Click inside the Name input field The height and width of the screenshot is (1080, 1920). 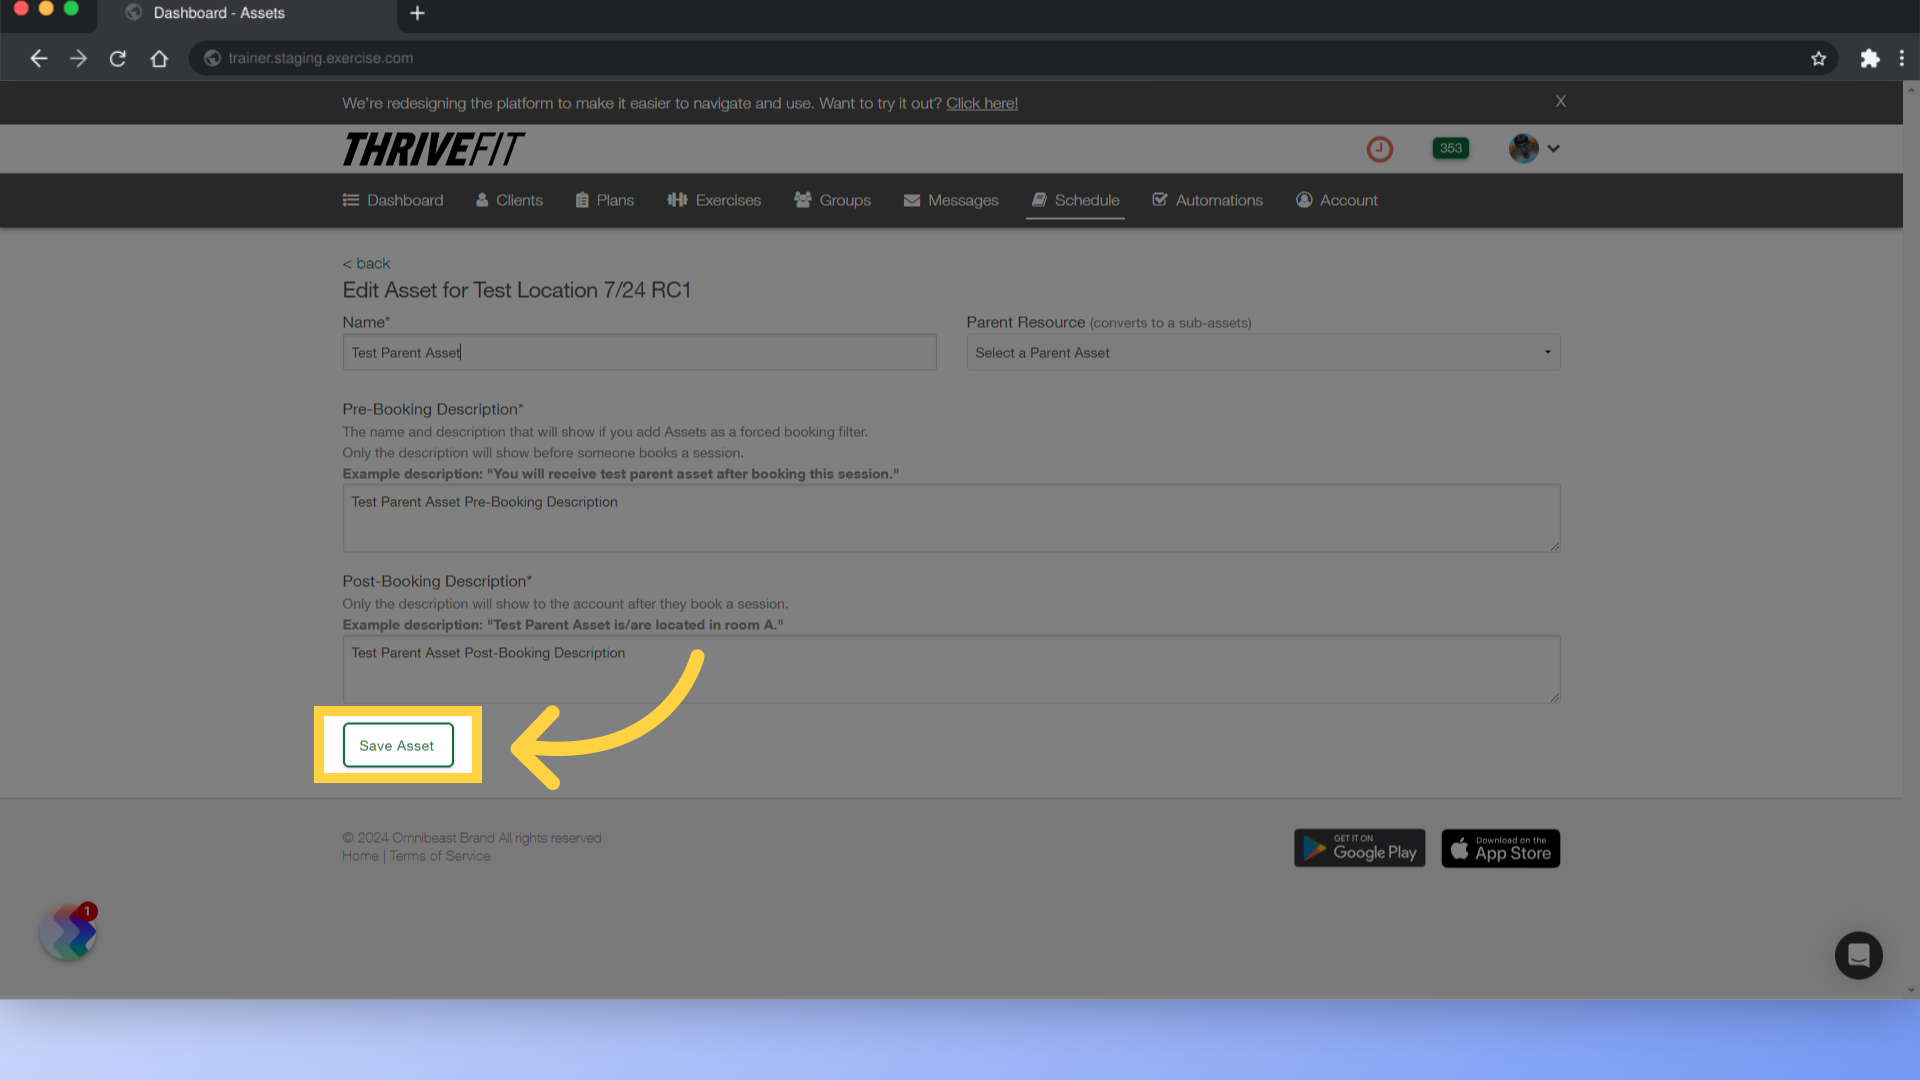(640, 352)
